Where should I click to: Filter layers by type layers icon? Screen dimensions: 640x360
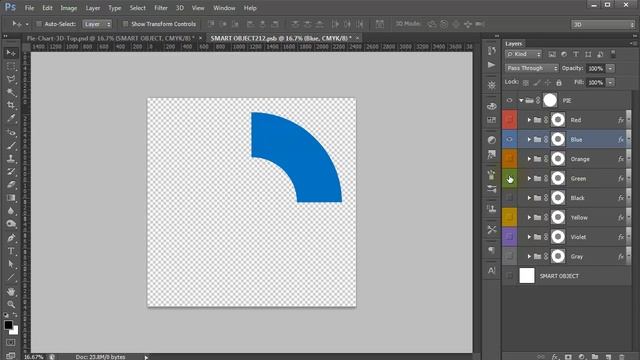pyautogui.click(x=576, y=54)
